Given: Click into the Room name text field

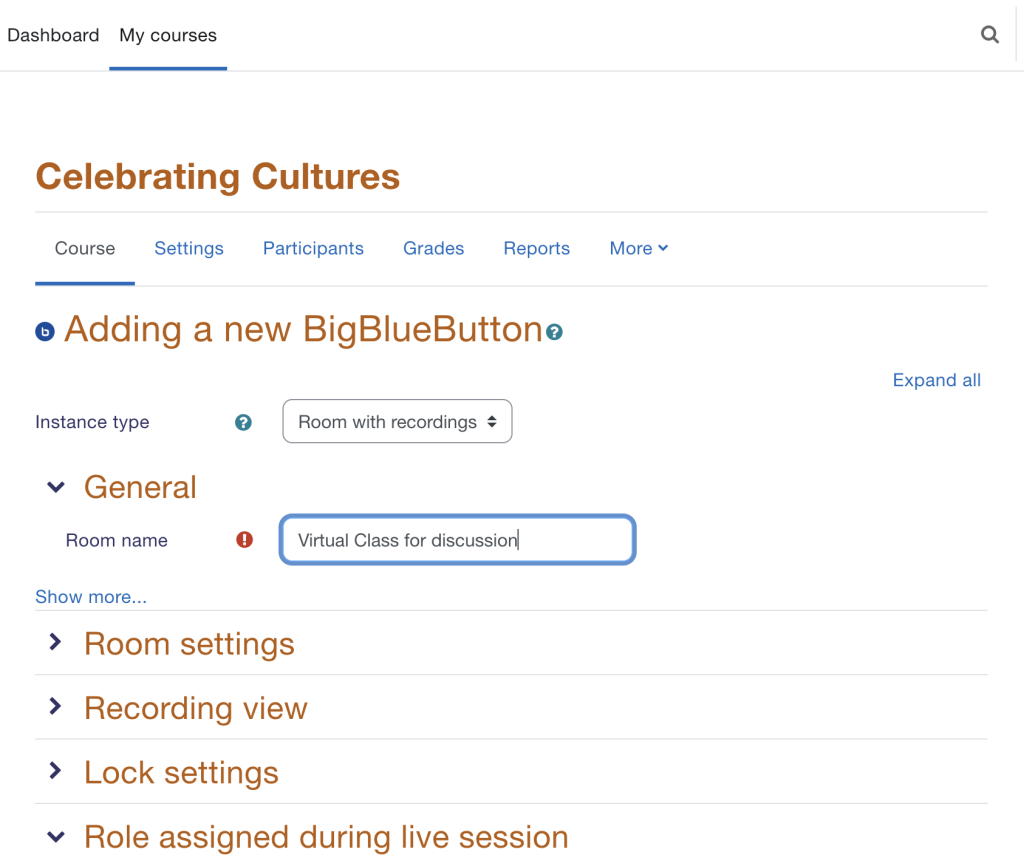Looking at the screenshot, I should tap(458, 540).
